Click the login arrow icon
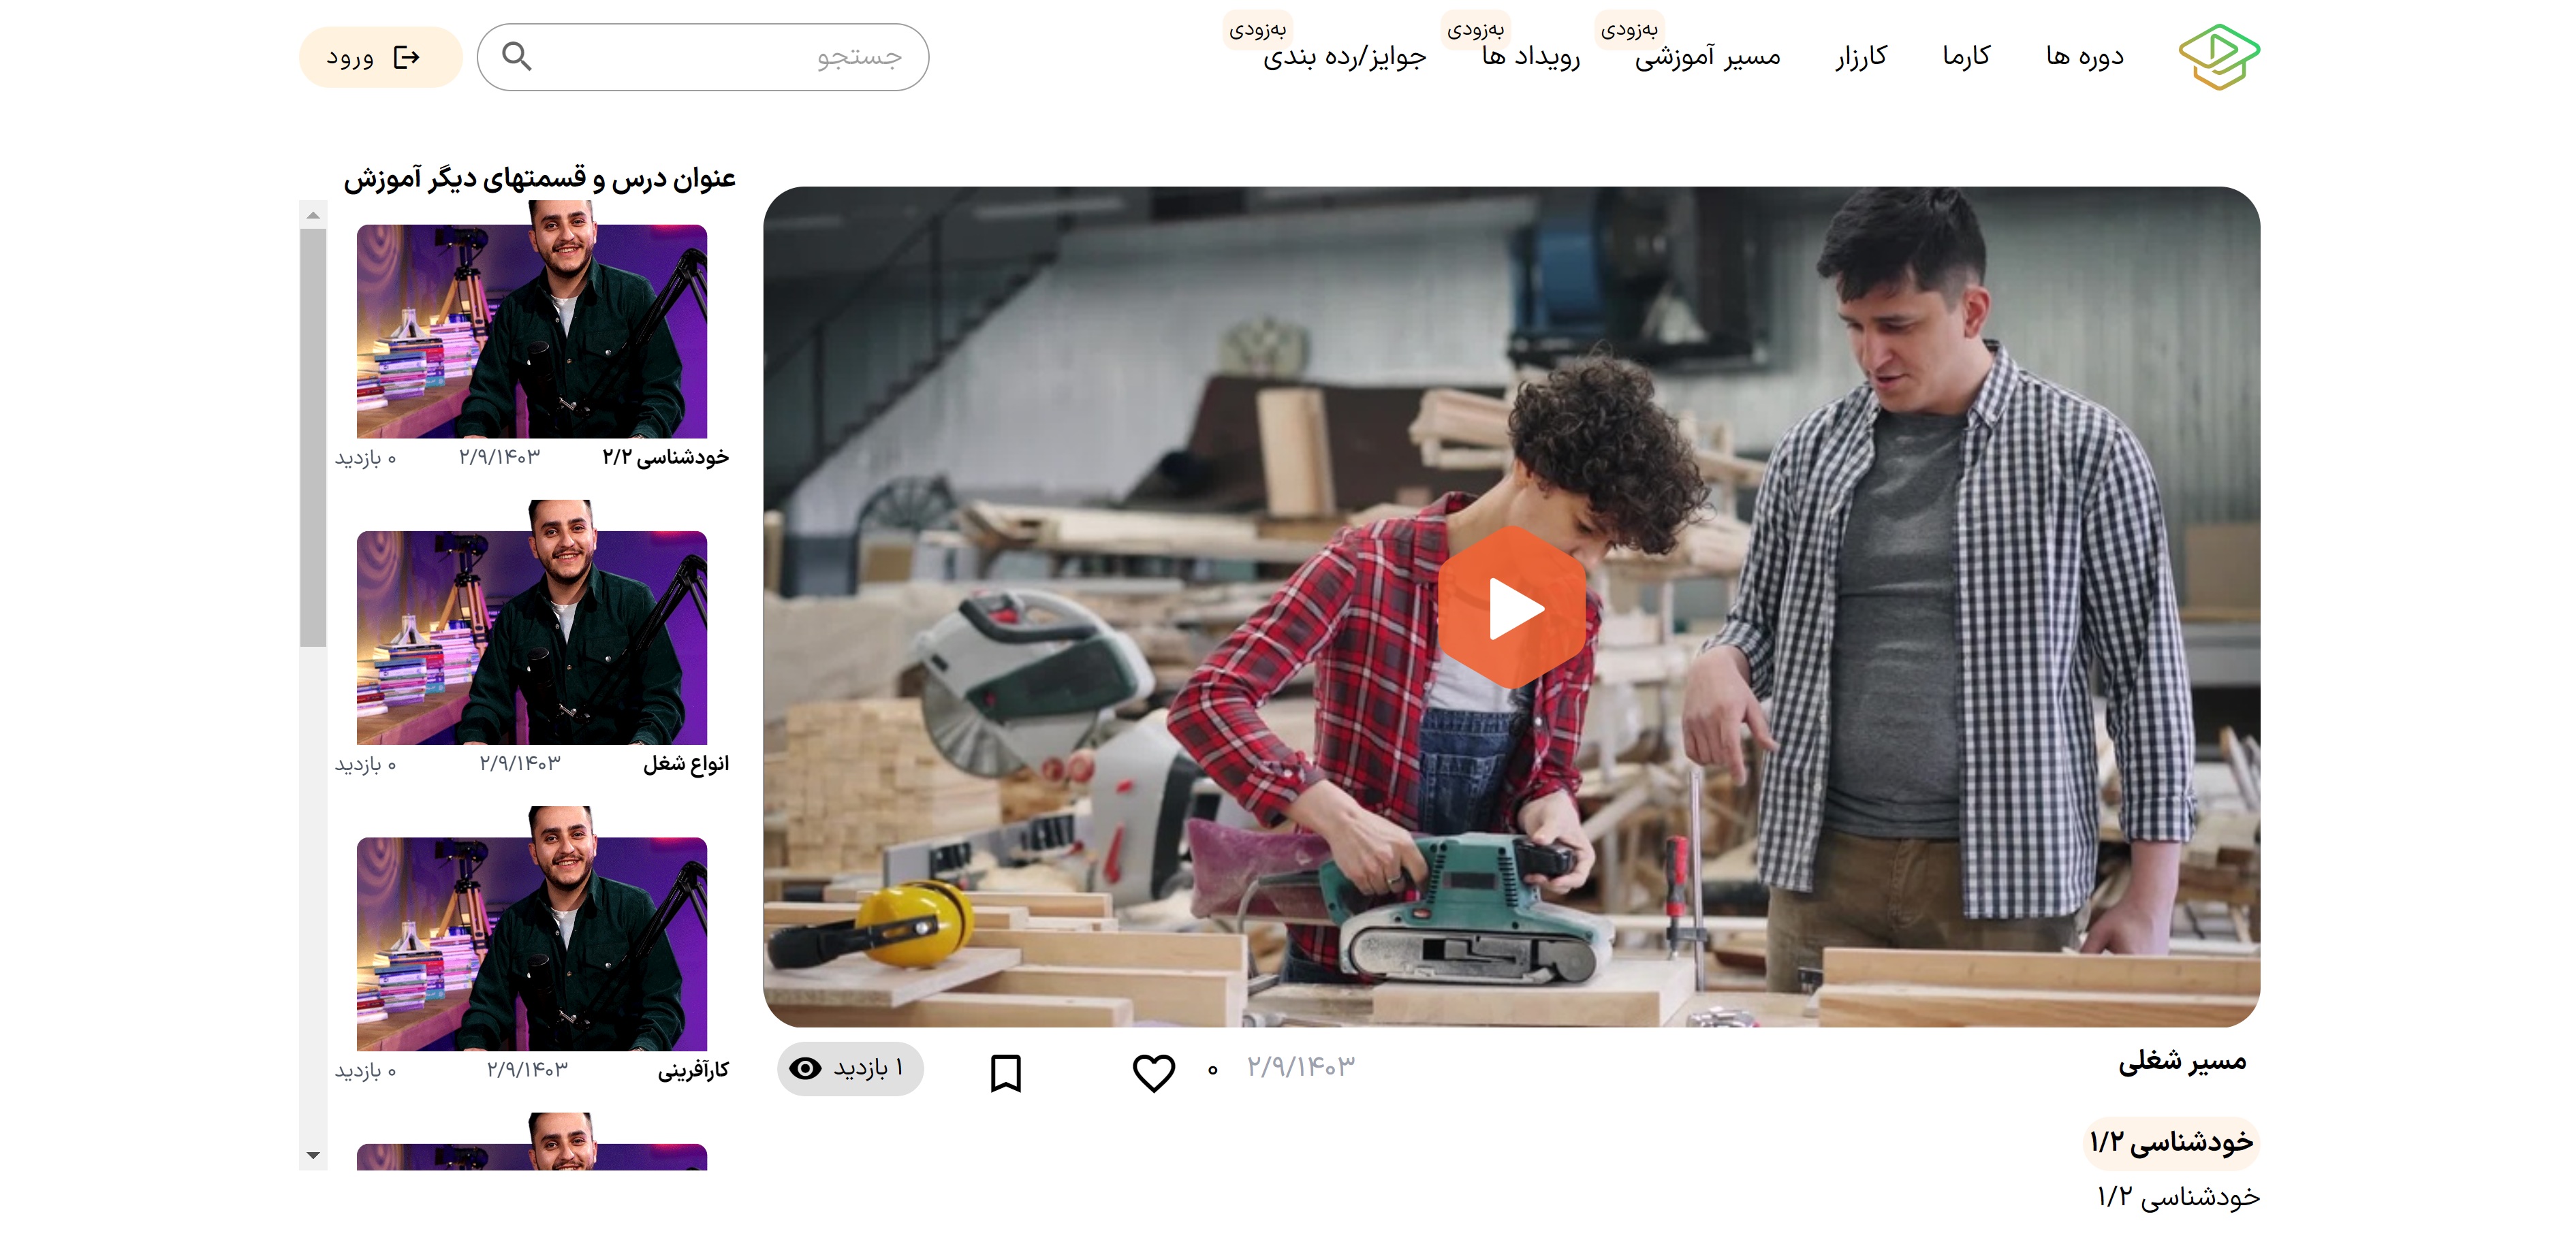Screen dimensions: 2576x1244 [x=406, y=57]
